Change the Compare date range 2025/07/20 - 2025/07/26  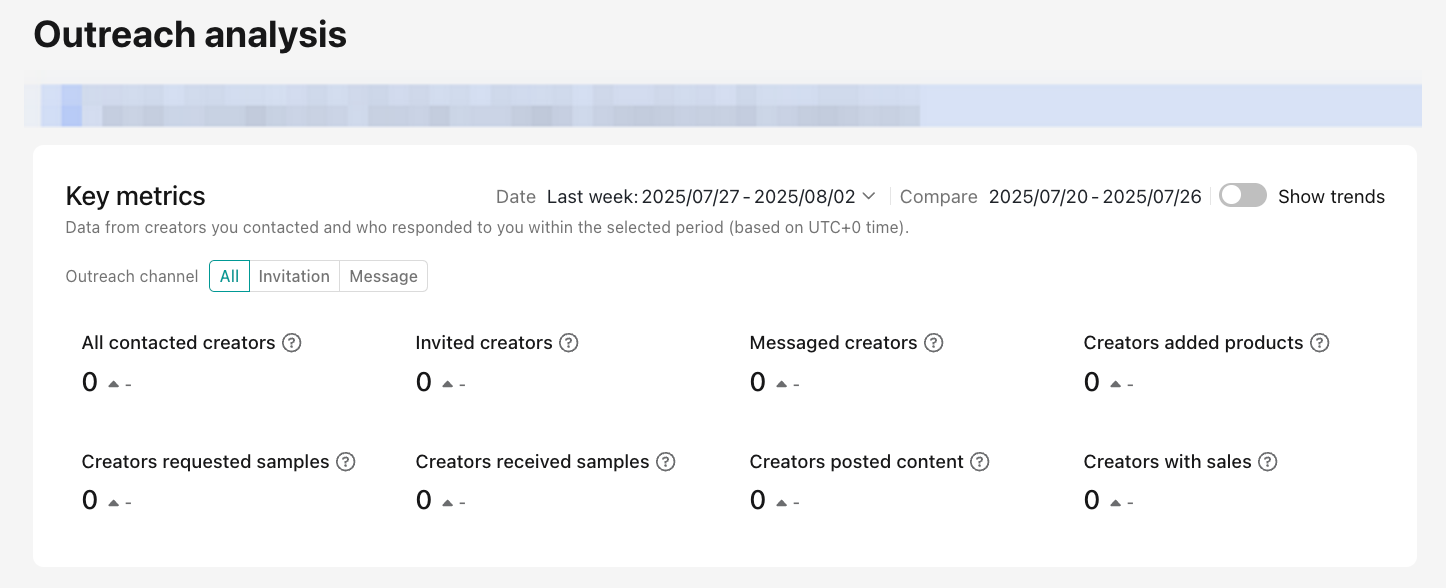click(1095, 196)
